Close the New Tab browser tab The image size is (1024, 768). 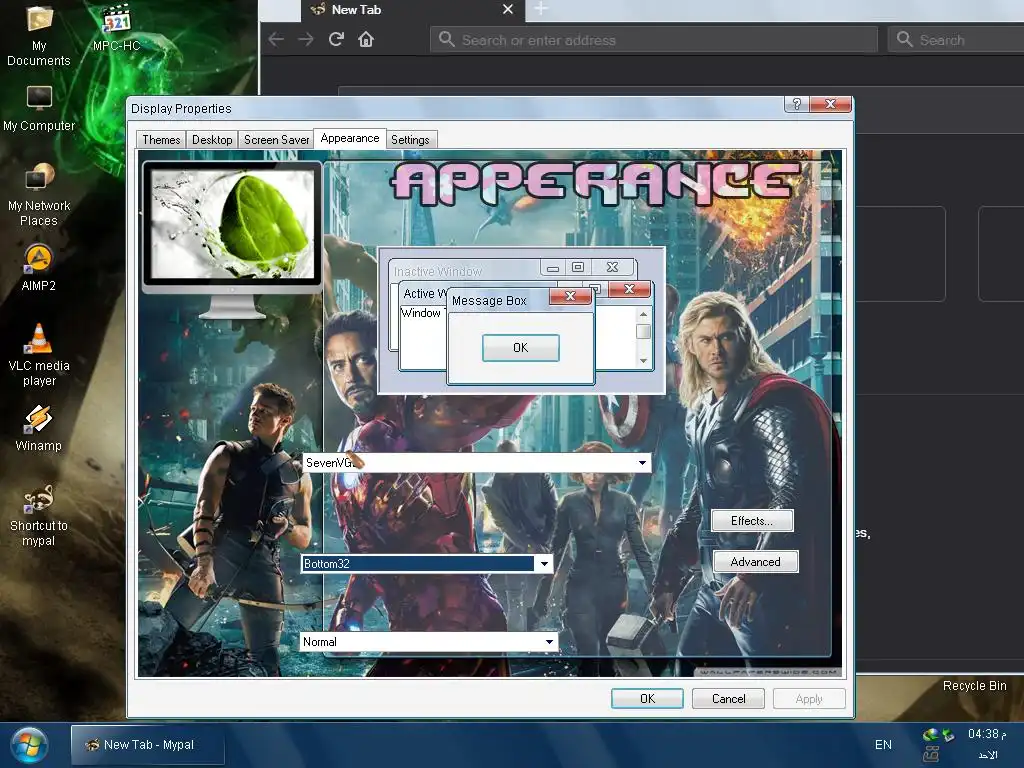tap(508, 9)
